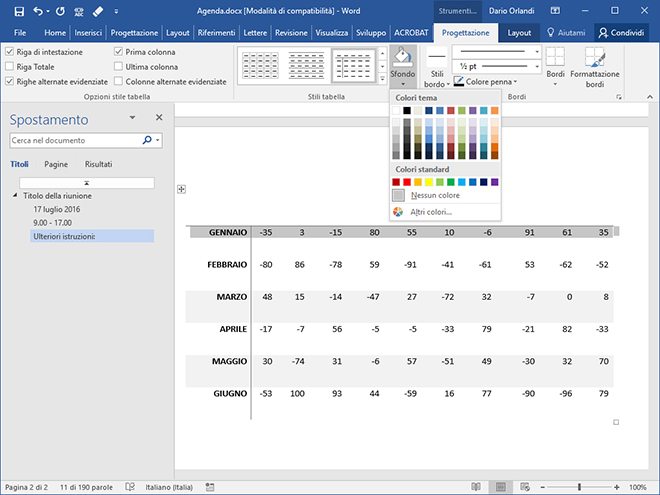The image size is (660, 495).
Task: Switch to Read Mode view in status bar
Action: pyautogui.click(x=474, y=487)
